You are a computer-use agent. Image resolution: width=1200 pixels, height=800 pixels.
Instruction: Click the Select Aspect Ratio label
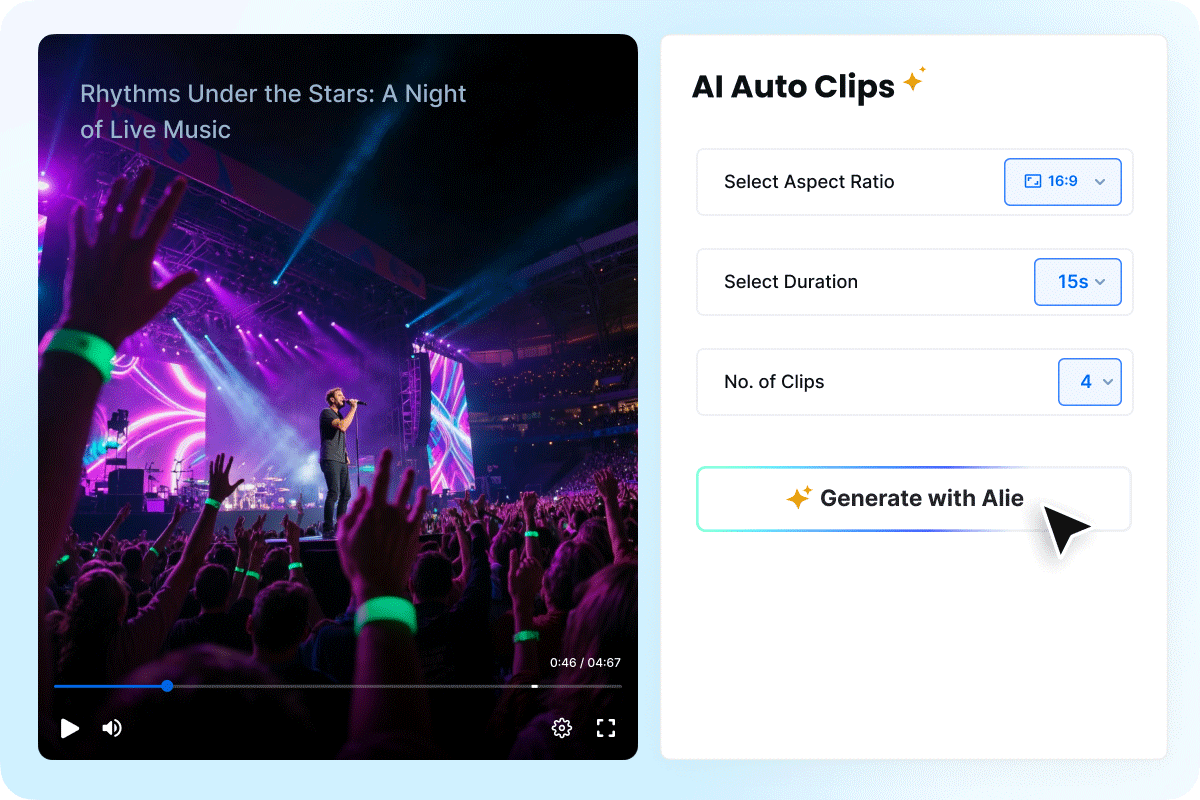[809, 182]
